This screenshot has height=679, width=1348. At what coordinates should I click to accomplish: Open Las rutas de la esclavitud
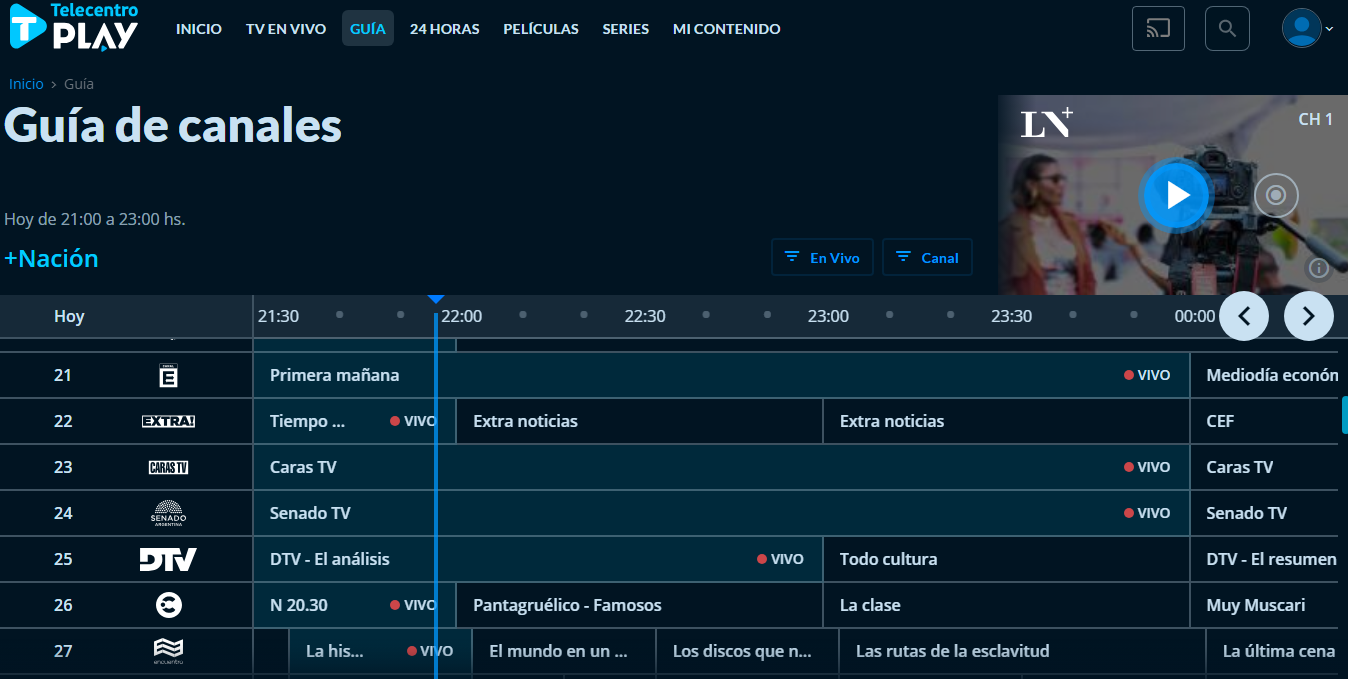(x=1022, y=652)
